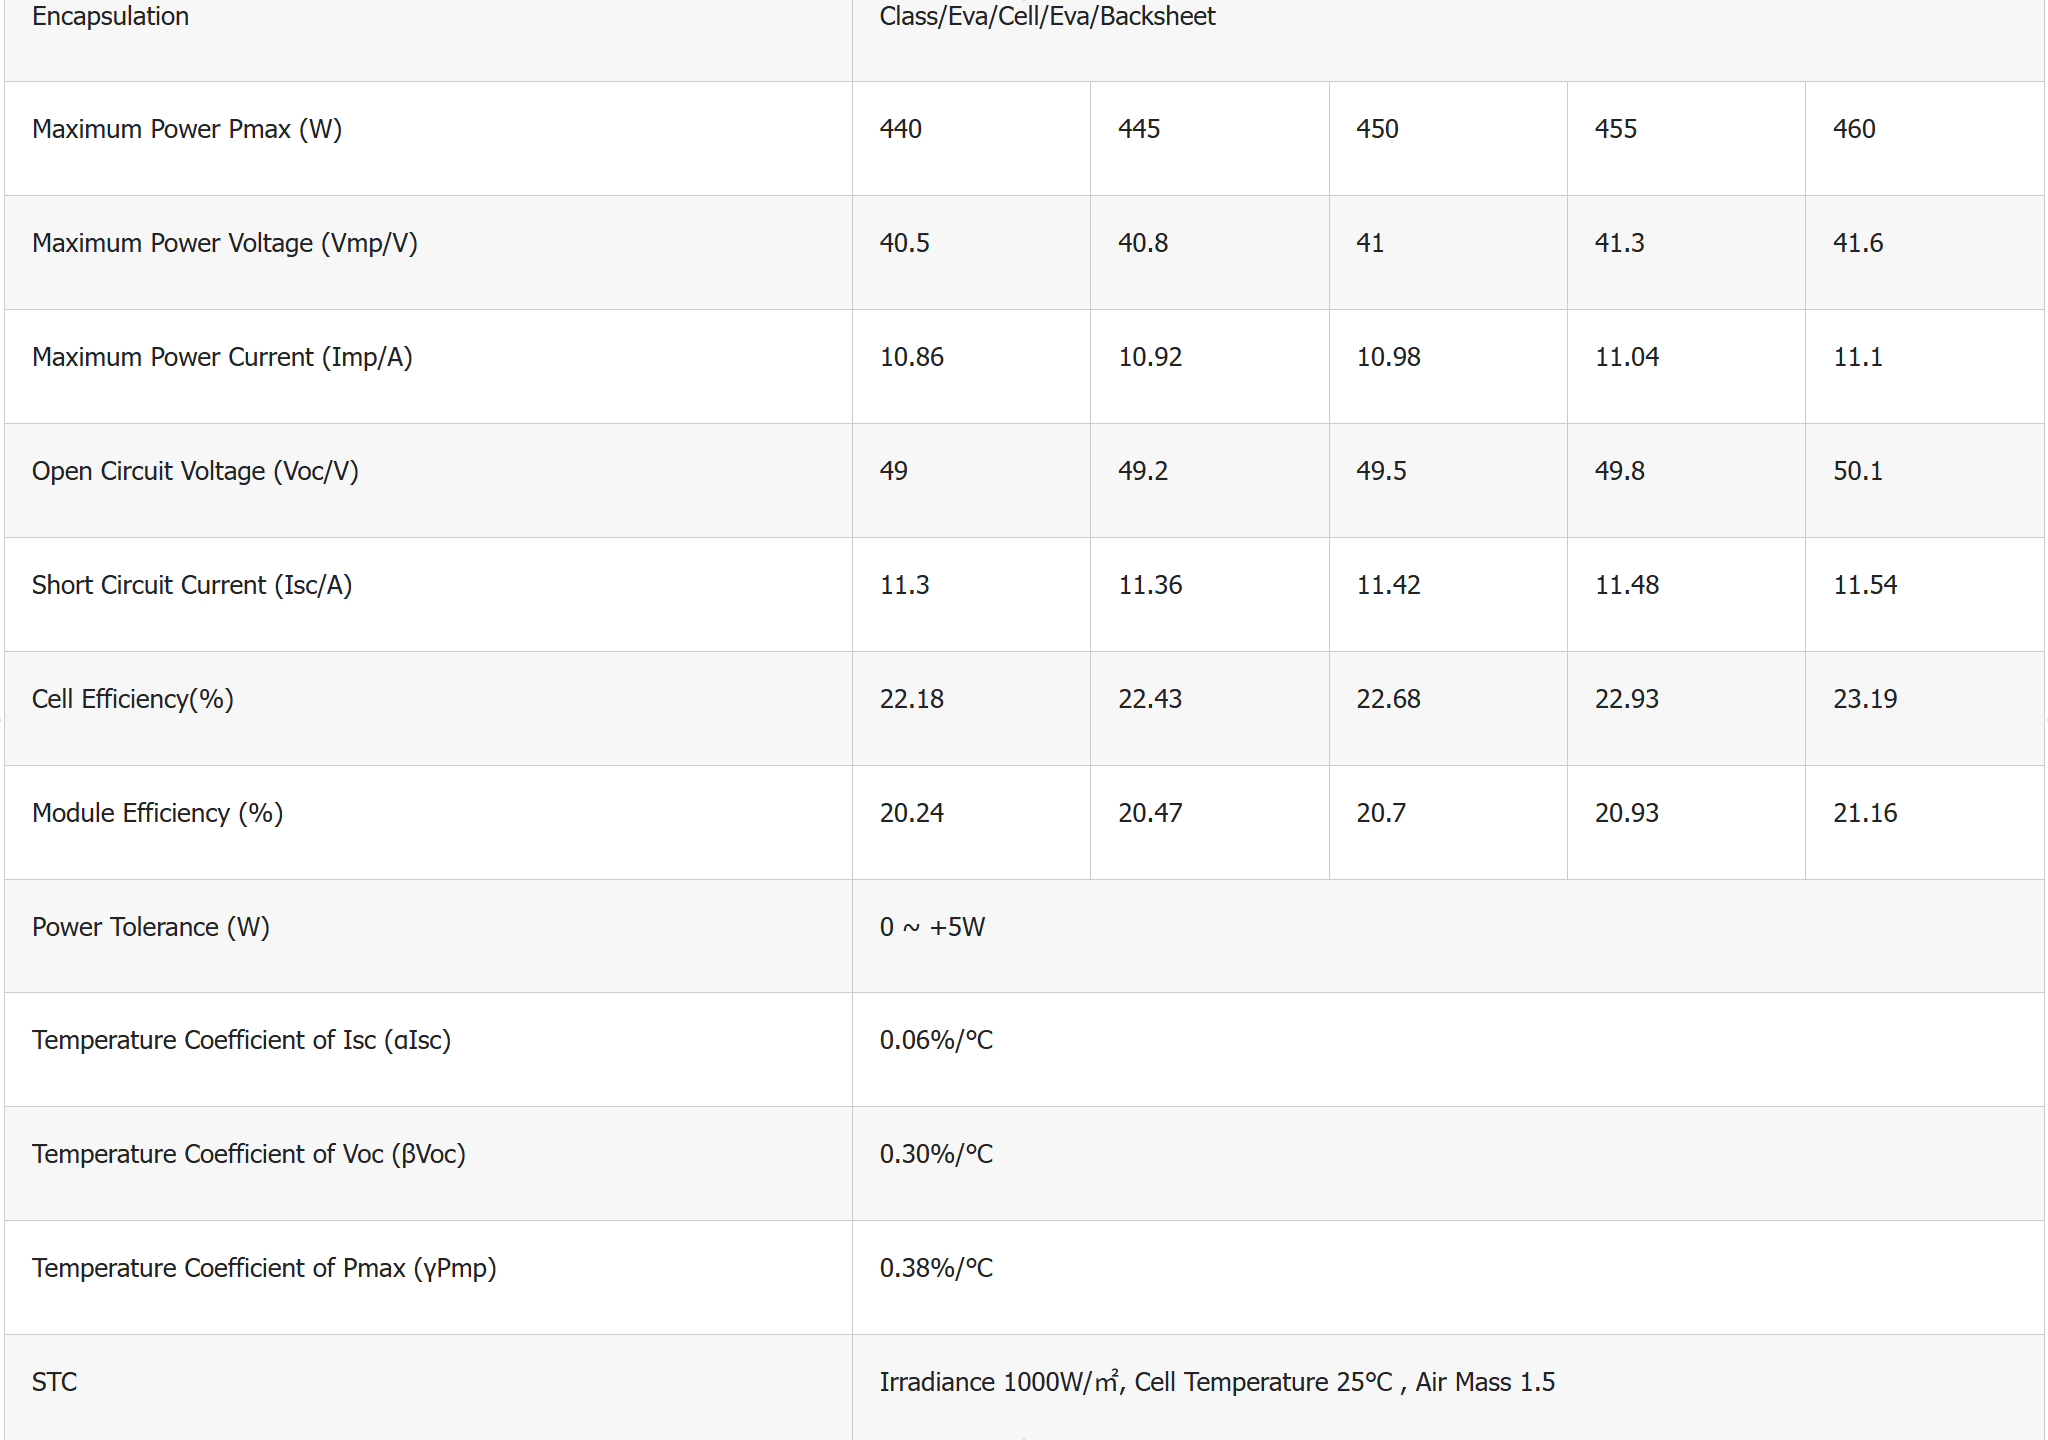This screenshot has width=2048, height=1440.
Task: Click the Class/Eva/Cell/Eva/Backsheet encapsulation value
Action: [1047, 16]
